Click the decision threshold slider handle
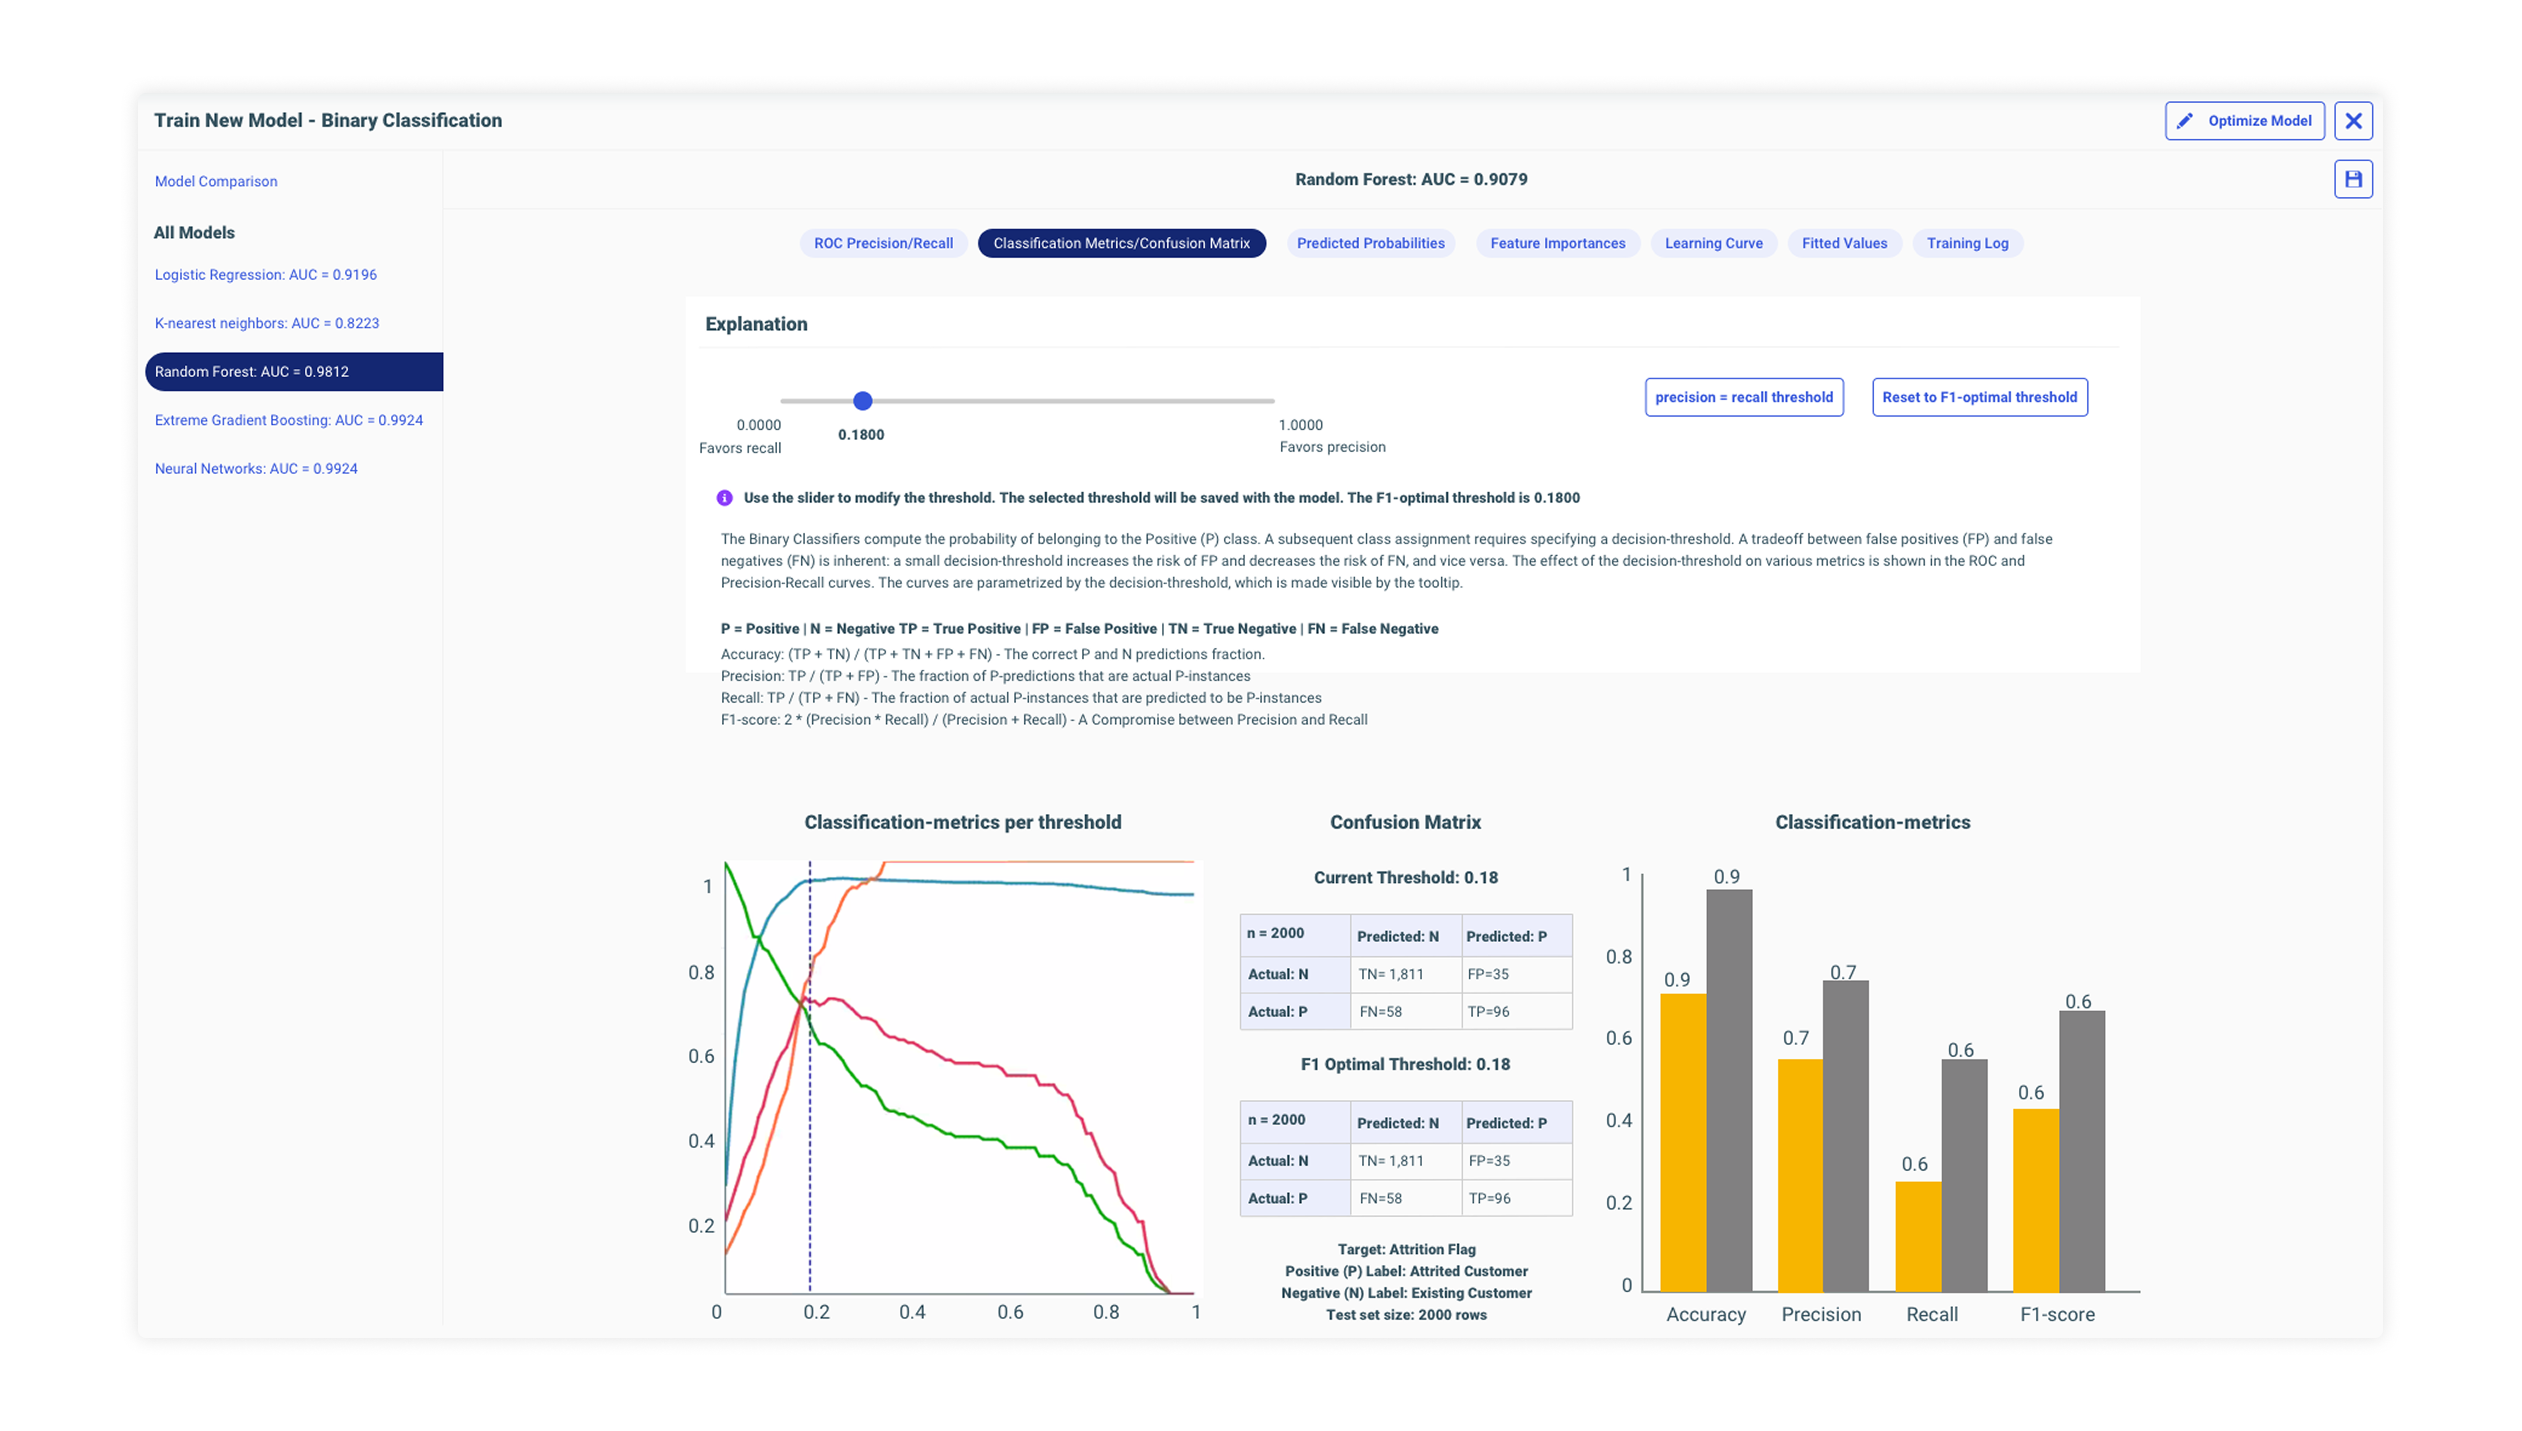This screenshot has height=1431, width=2522. [862, 401]
